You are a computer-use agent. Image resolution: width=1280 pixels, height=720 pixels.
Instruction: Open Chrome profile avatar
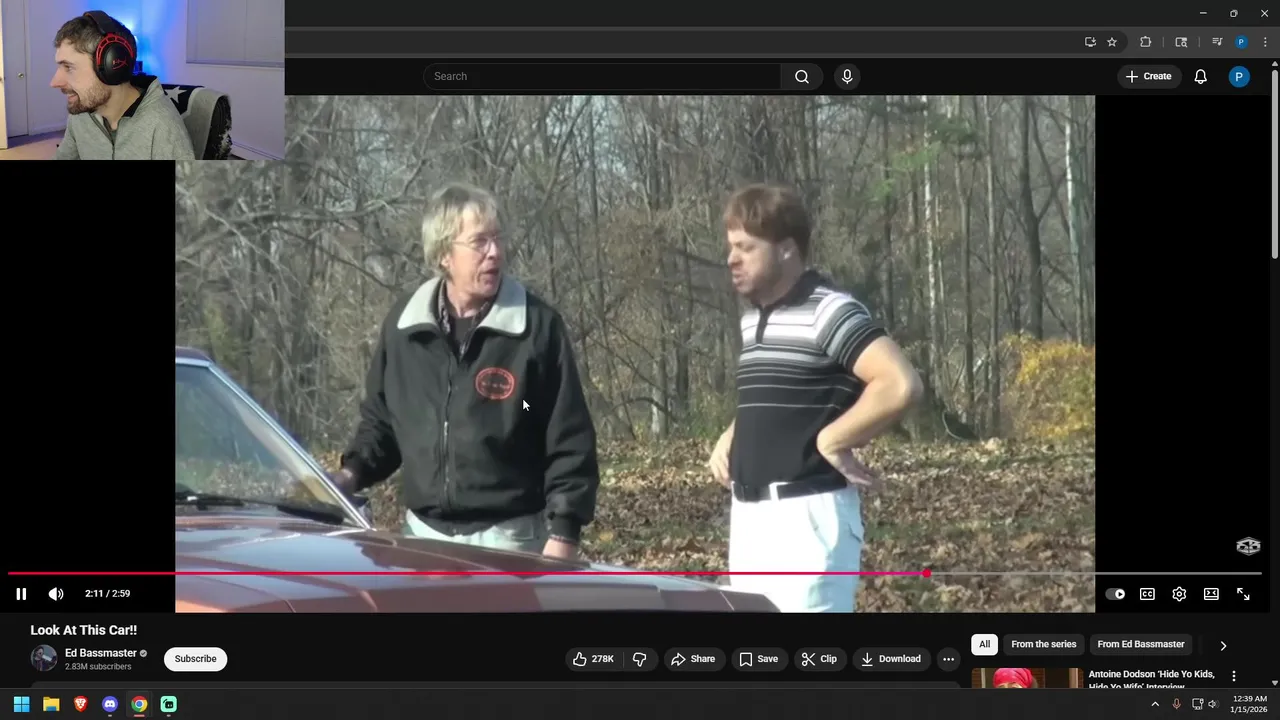pyautogui.click(x=1241, y=42)
